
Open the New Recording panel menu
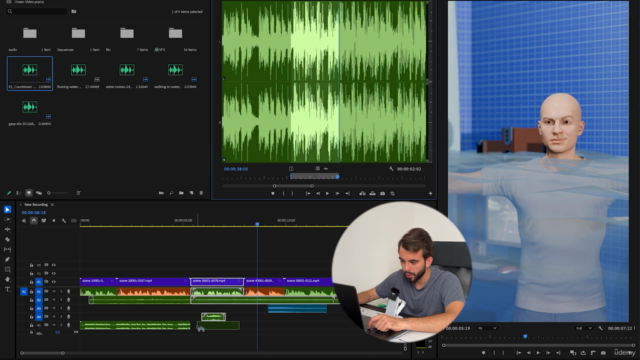pos(52,204)
